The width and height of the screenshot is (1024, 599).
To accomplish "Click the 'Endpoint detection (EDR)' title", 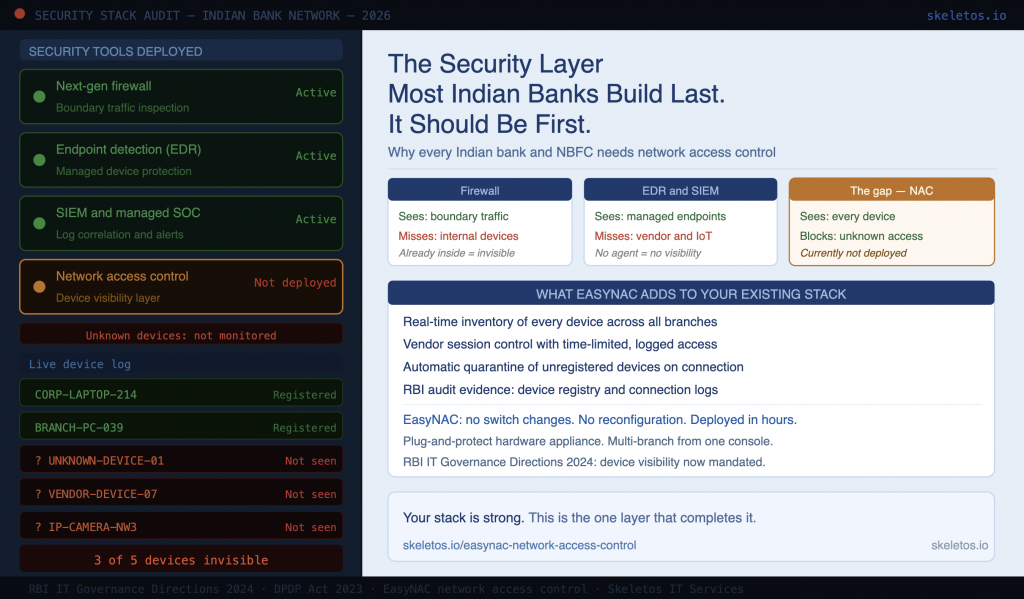I will pos(128,149).
